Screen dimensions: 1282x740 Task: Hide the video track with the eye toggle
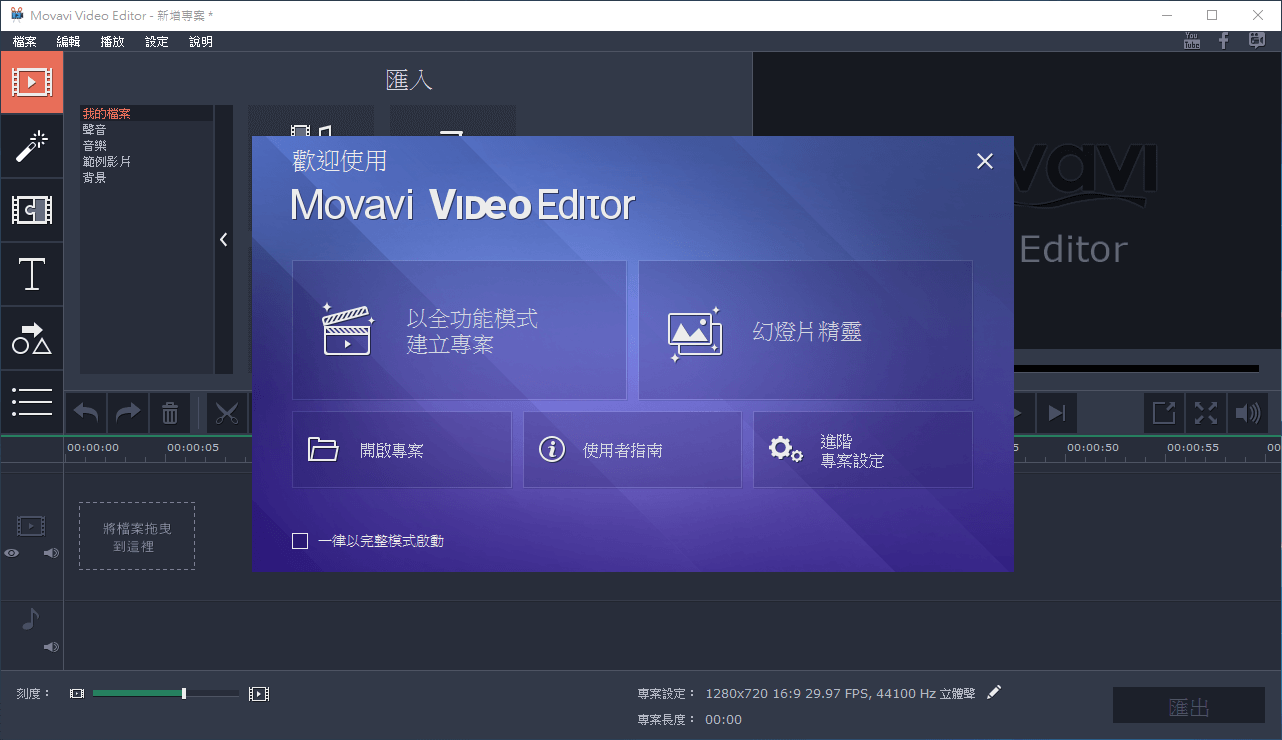pyautogui.click(x=11, y=552)
